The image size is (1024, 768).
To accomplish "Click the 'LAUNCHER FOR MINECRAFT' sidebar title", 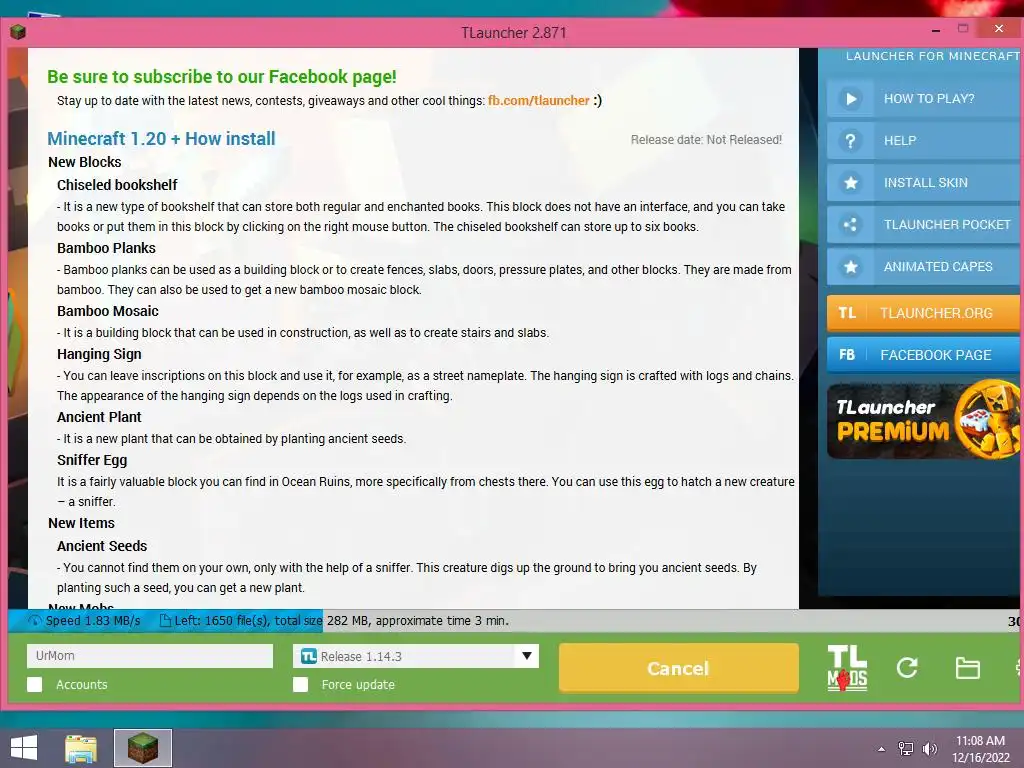I will 933,56.
